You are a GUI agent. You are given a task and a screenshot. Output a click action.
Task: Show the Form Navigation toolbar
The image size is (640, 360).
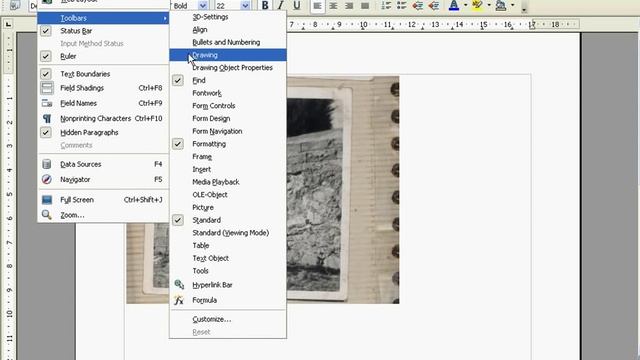[228, 131]
